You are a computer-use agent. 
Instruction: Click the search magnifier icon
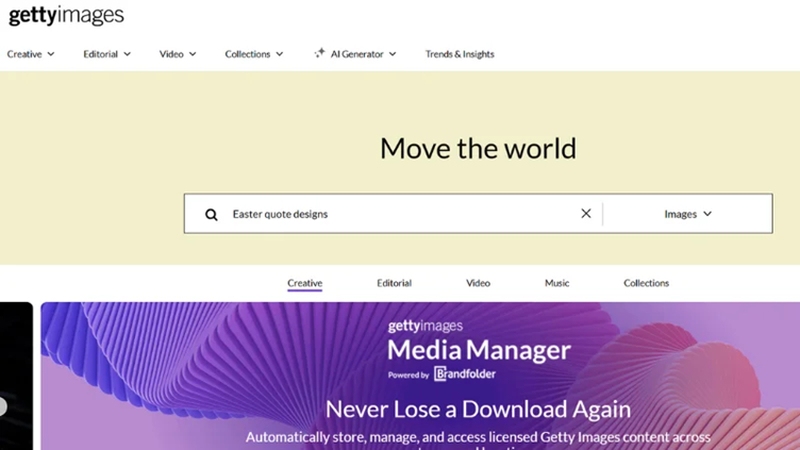point(211,214)
